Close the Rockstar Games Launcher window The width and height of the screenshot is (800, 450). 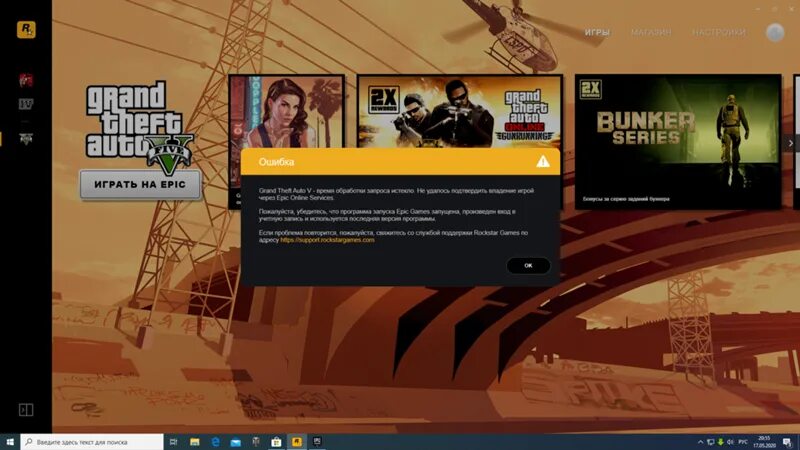(x=791, y=9)
